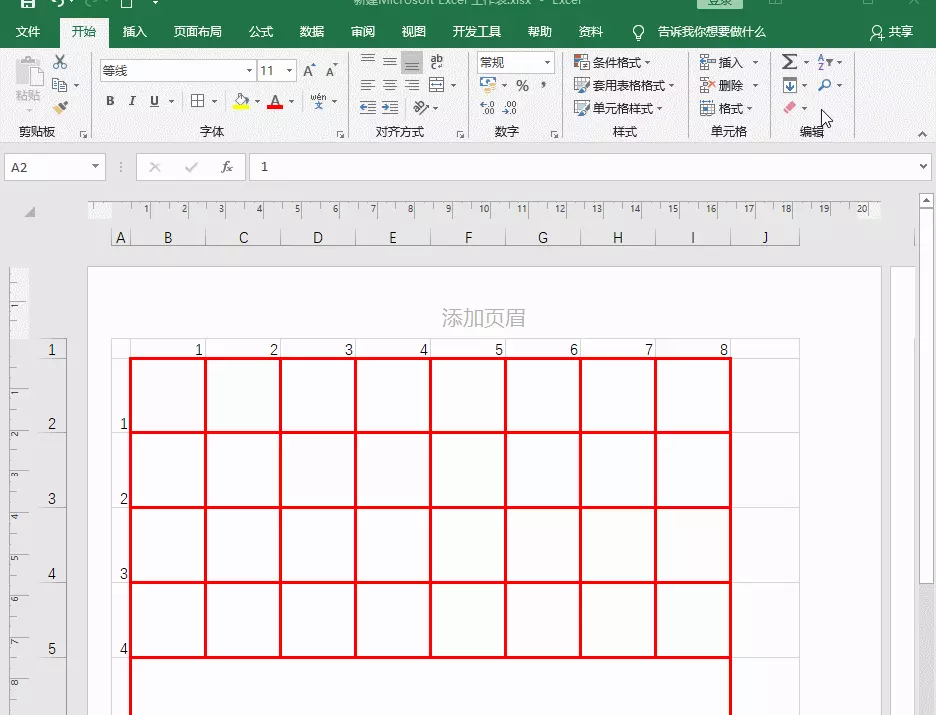Center-align text using the alignment icon
This screenshot has height=715, width=936.
pos(390,83)
